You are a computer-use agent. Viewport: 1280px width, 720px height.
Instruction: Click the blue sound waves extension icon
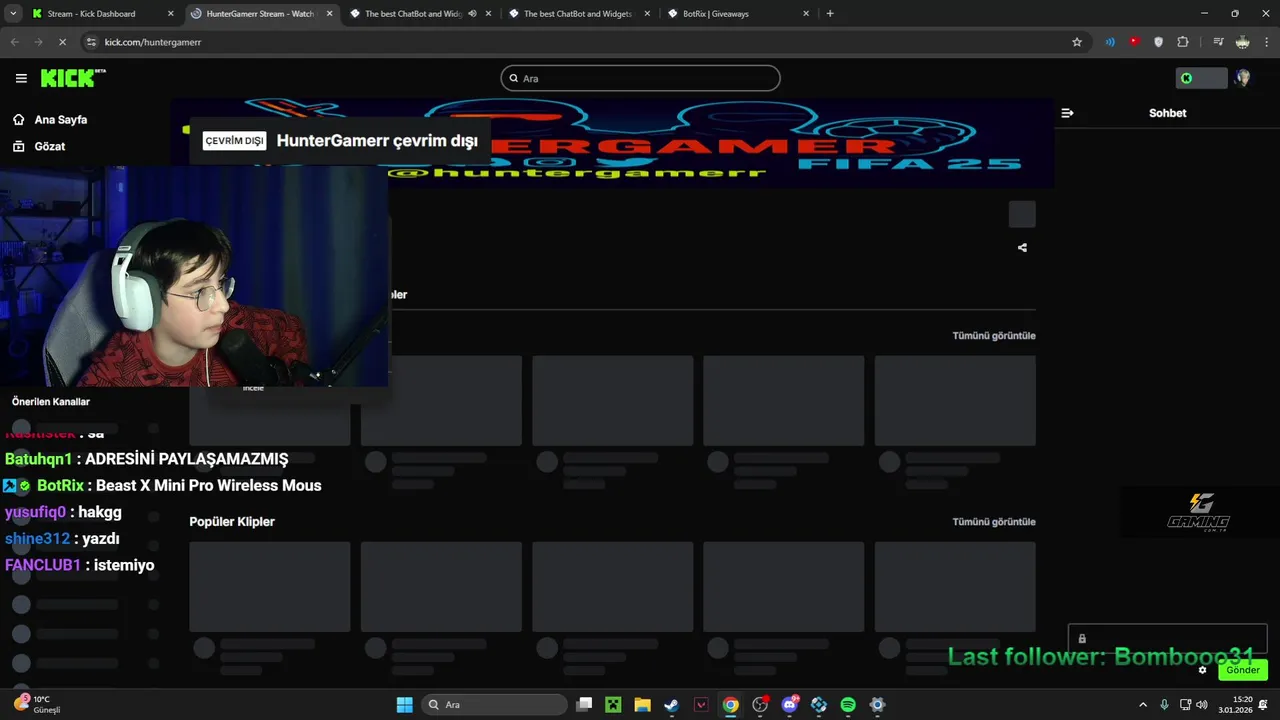pyautogui.click(x=1110, y=42)
